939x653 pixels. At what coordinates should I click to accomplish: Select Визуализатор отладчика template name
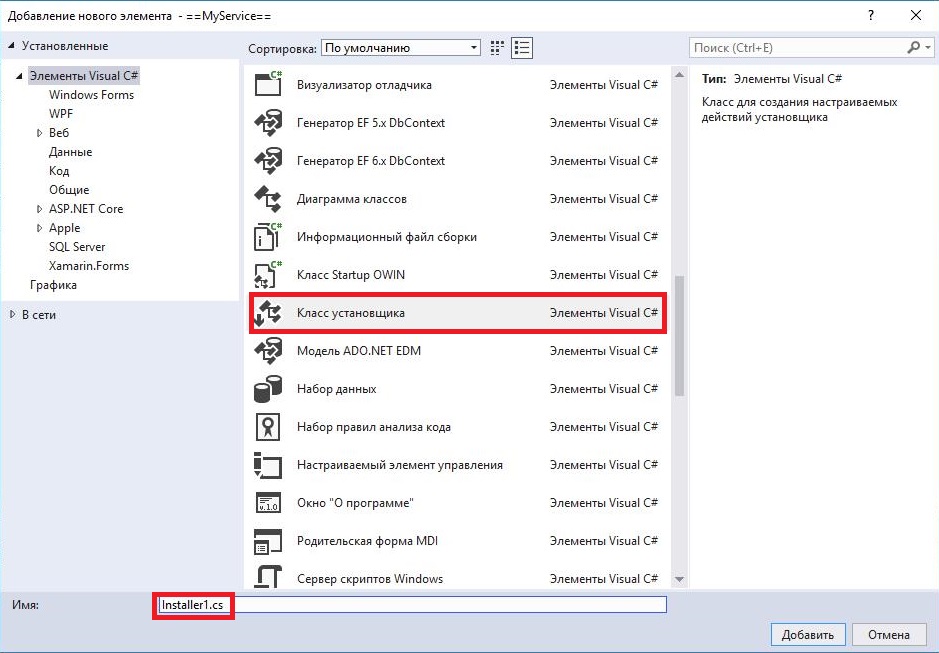coord(364,84)
